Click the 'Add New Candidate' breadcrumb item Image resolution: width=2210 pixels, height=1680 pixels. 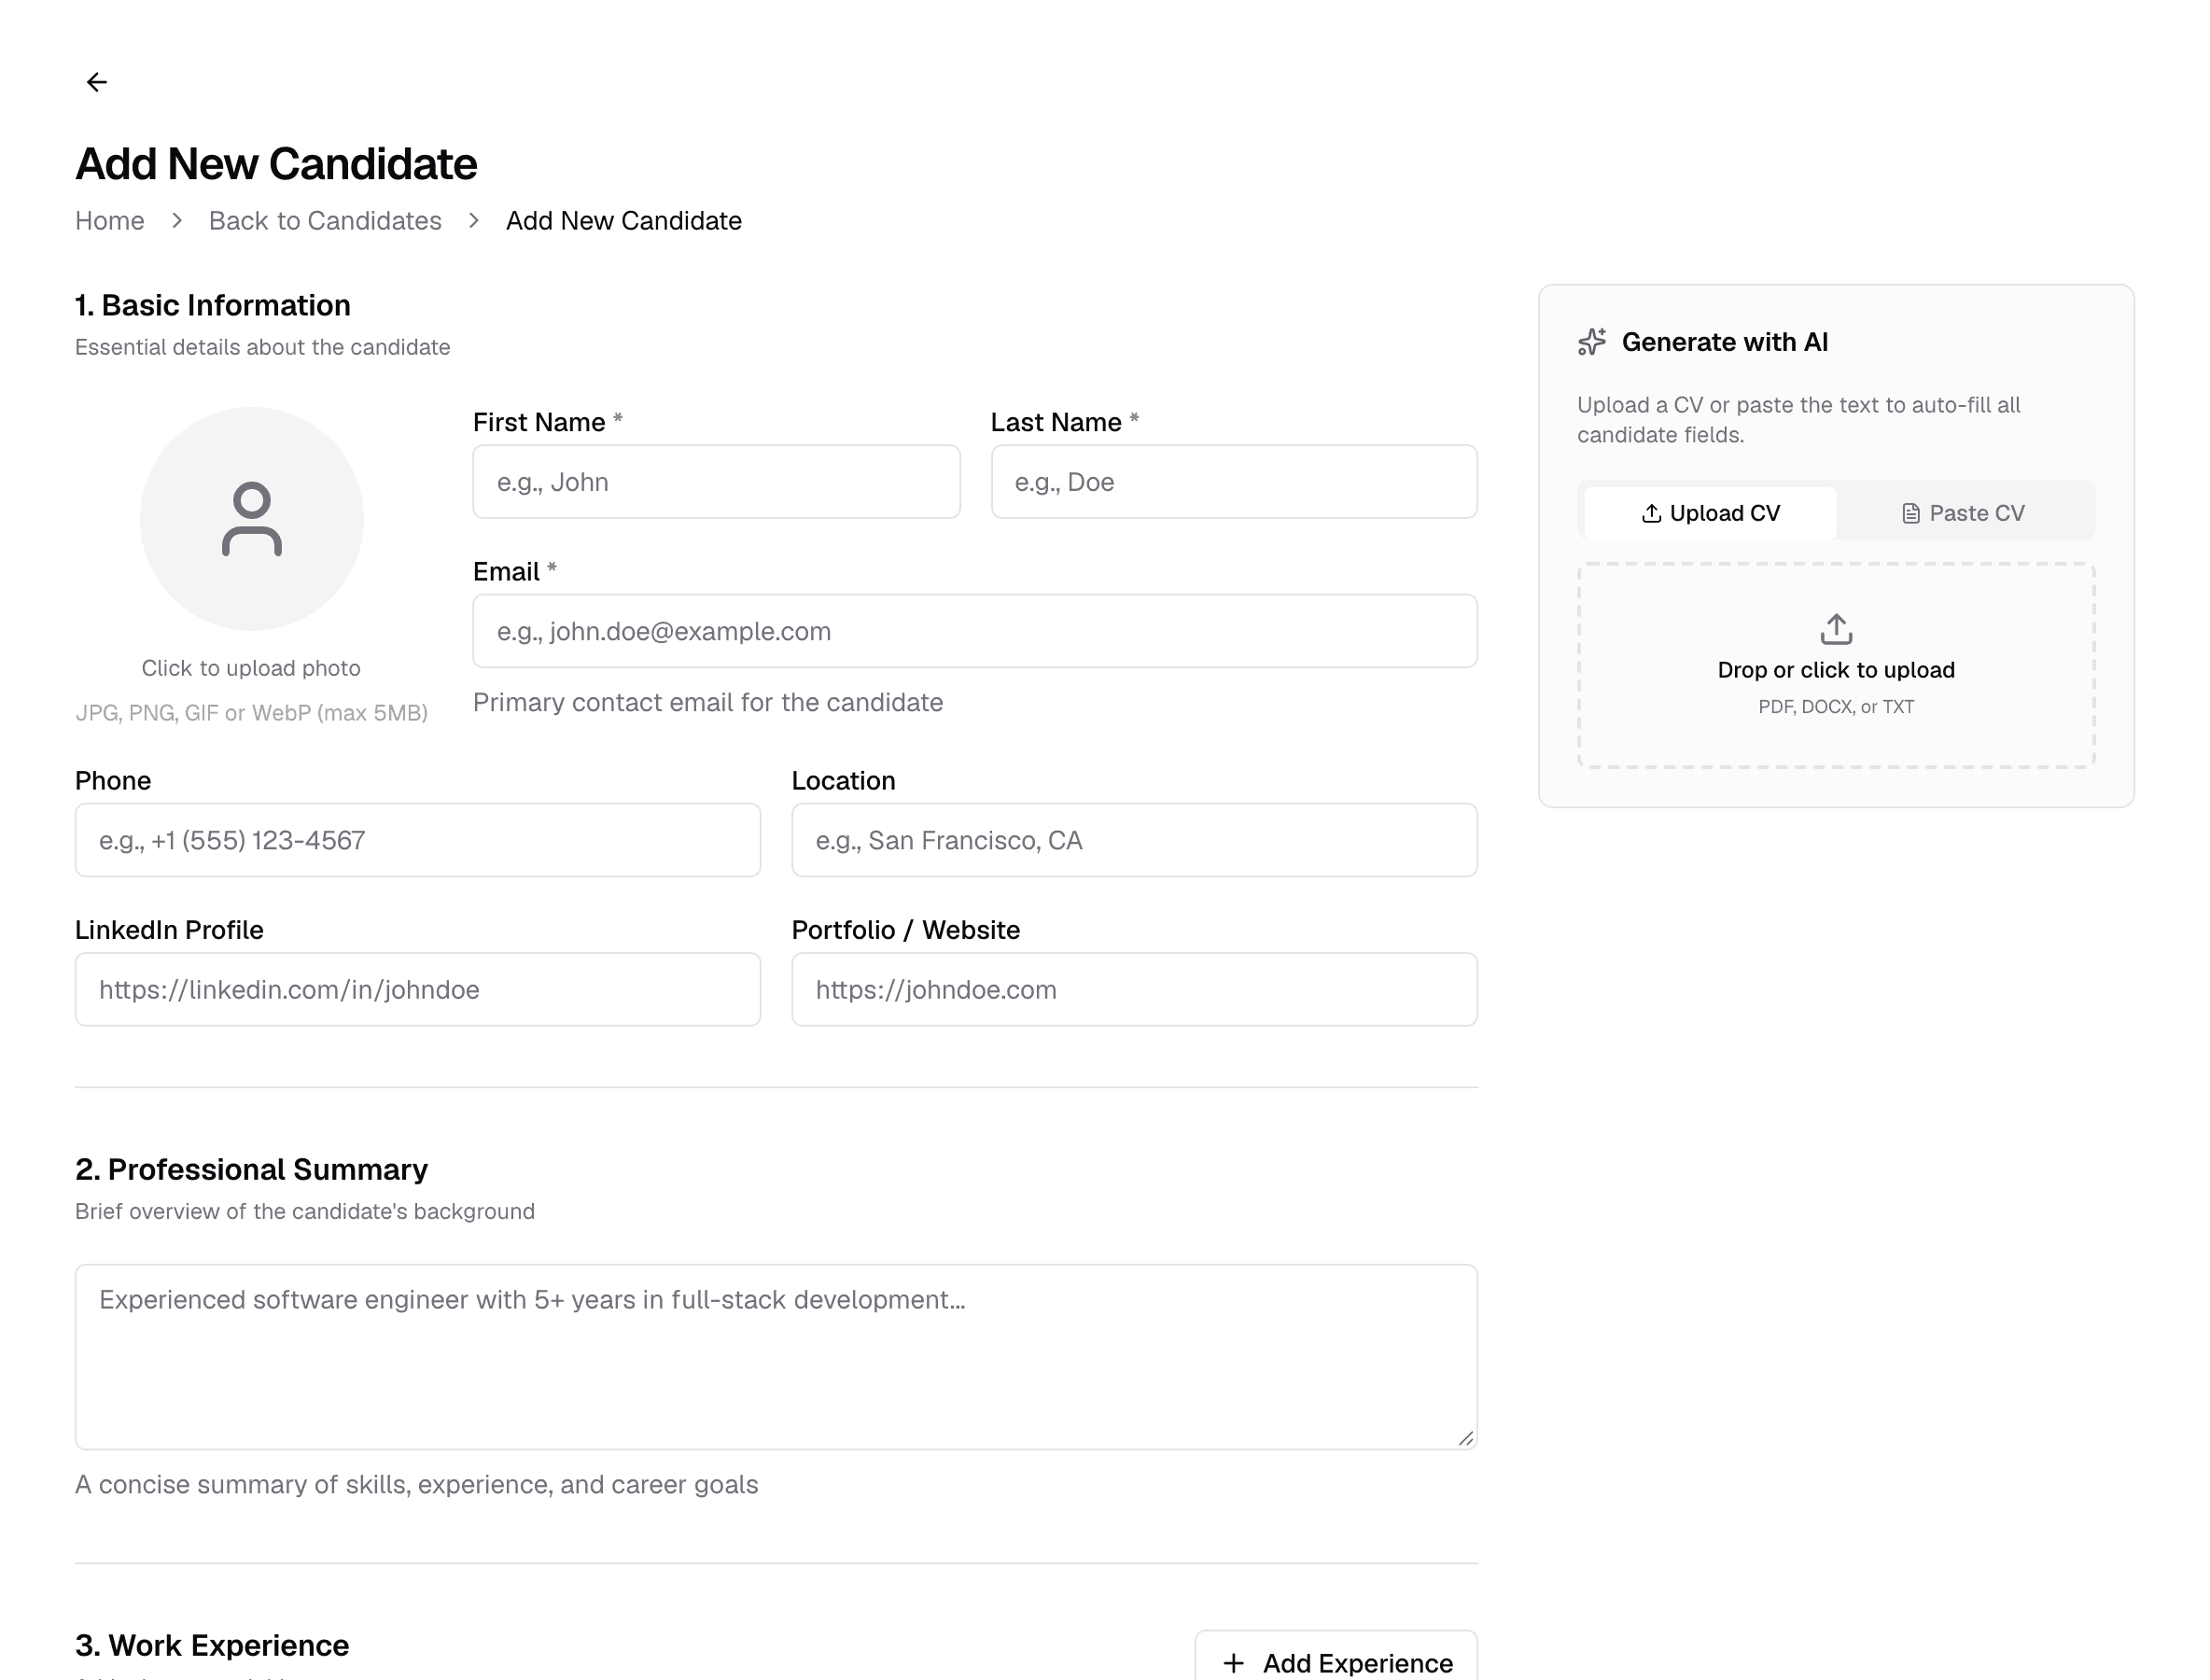click(624, 221)
